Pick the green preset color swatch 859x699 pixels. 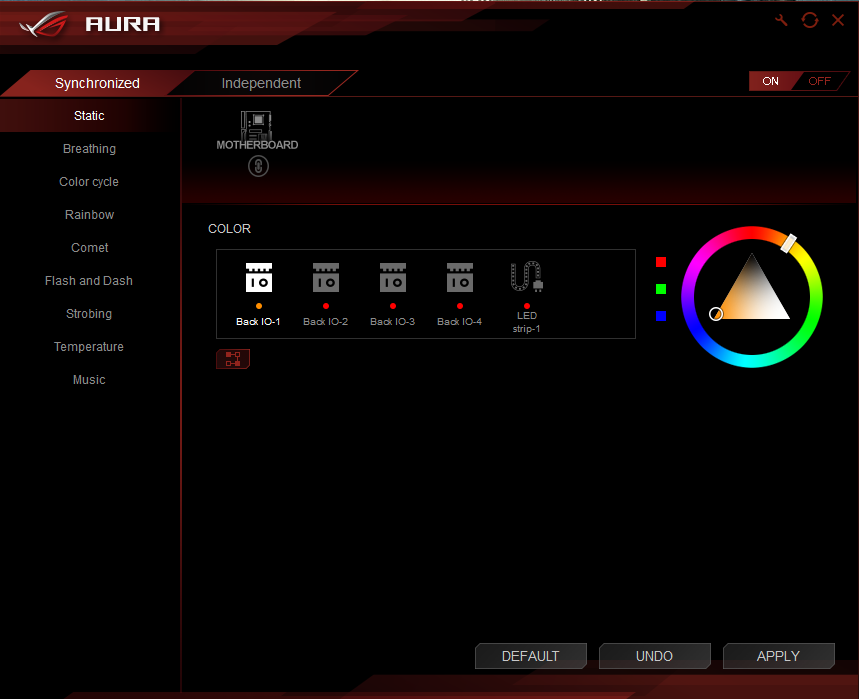(661, 289)
